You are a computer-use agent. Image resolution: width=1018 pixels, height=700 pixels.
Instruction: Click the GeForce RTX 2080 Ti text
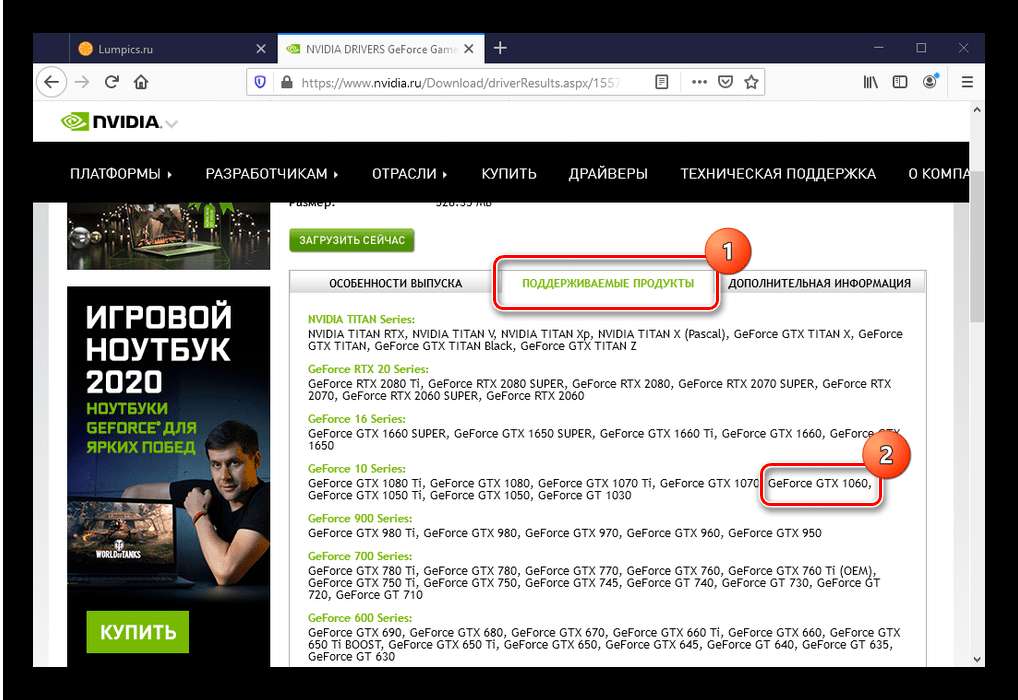tap(364, 384)
